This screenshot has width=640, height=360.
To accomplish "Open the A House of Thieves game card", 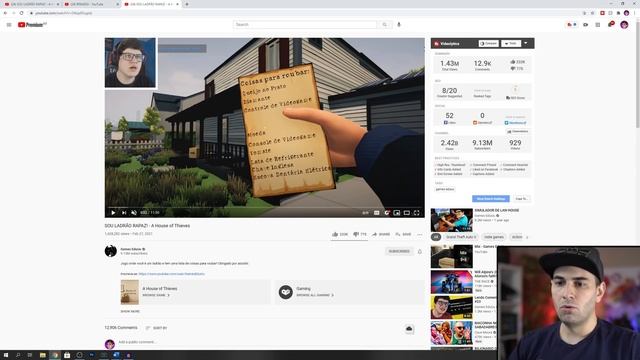I will pos(195,292).
